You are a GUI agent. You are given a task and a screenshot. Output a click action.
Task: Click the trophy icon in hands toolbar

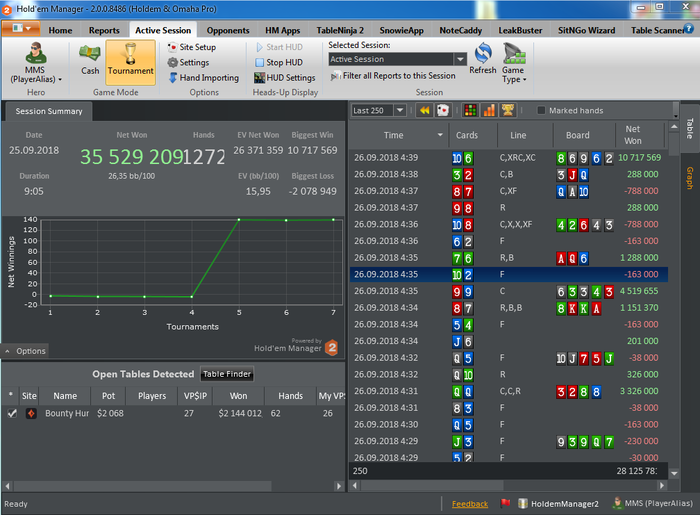click(x=508, y=110)
